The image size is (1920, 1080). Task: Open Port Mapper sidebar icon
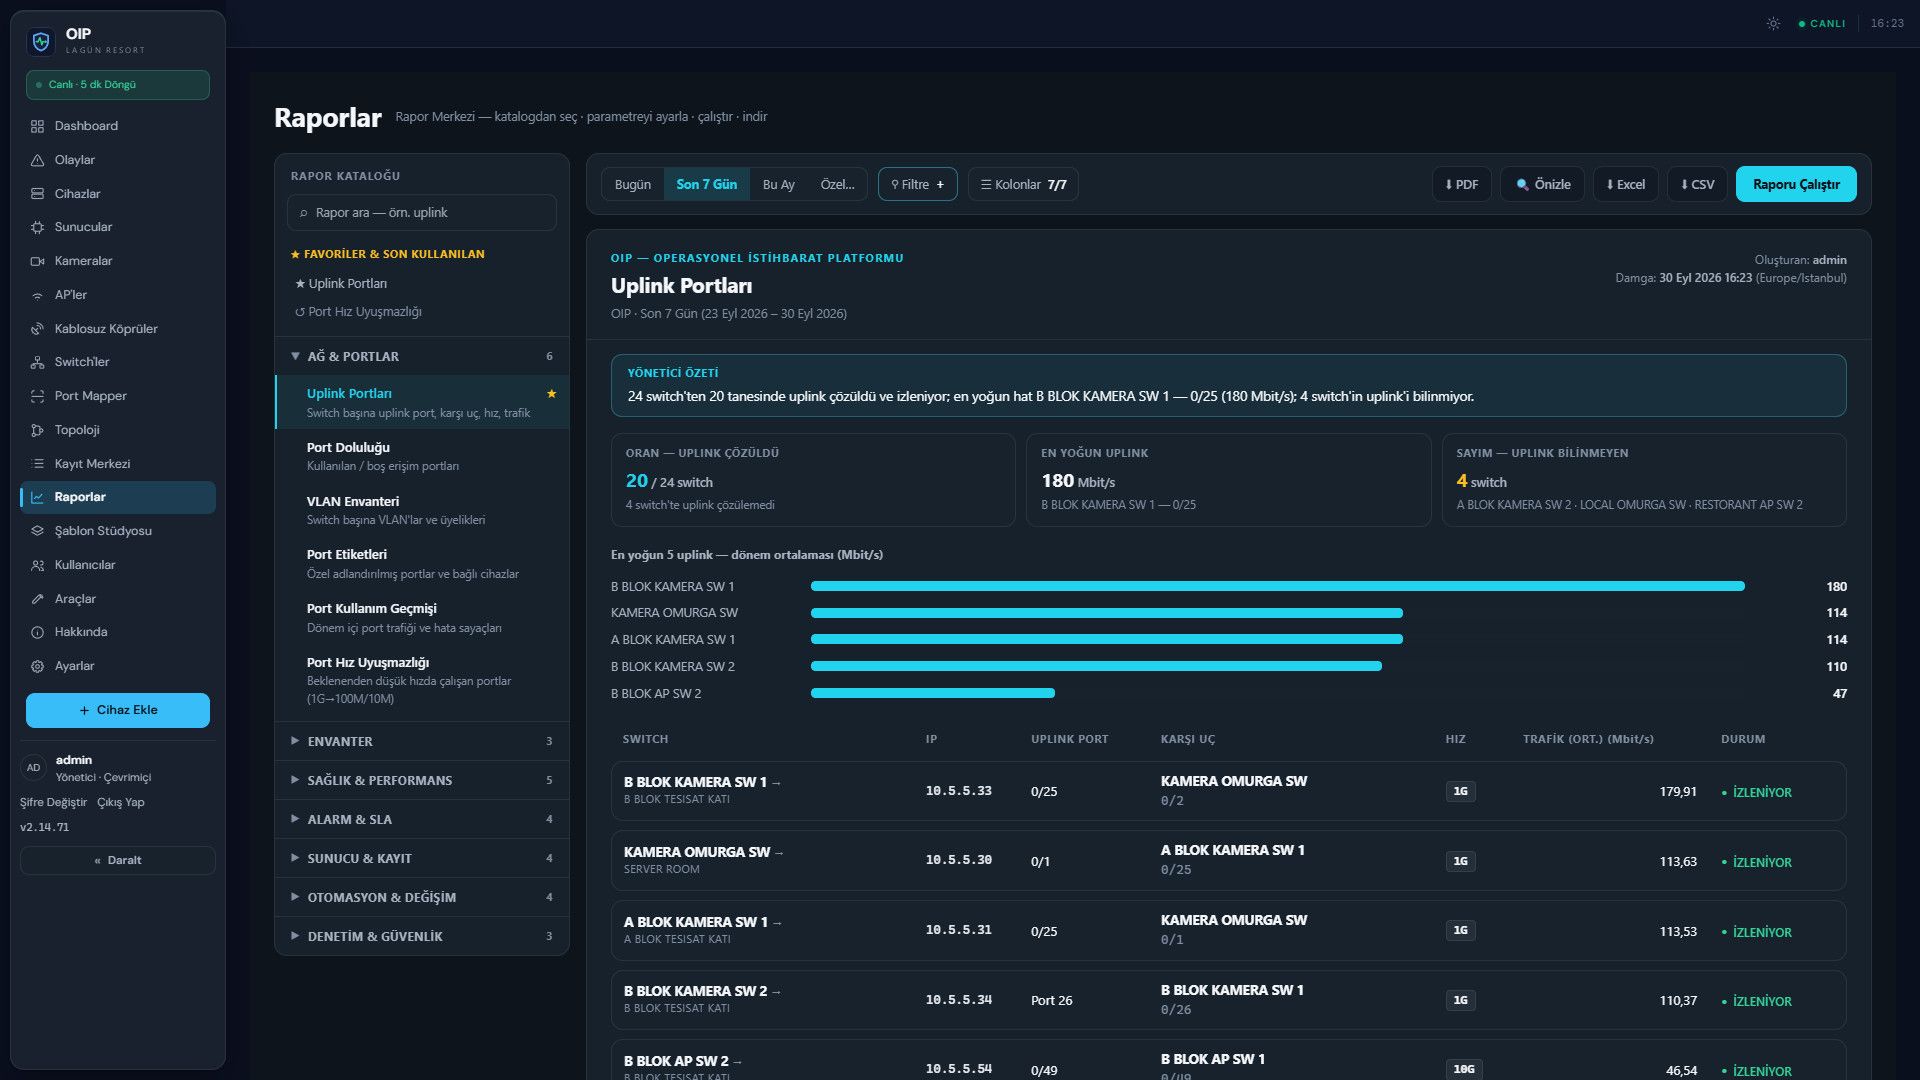(37, 396)
